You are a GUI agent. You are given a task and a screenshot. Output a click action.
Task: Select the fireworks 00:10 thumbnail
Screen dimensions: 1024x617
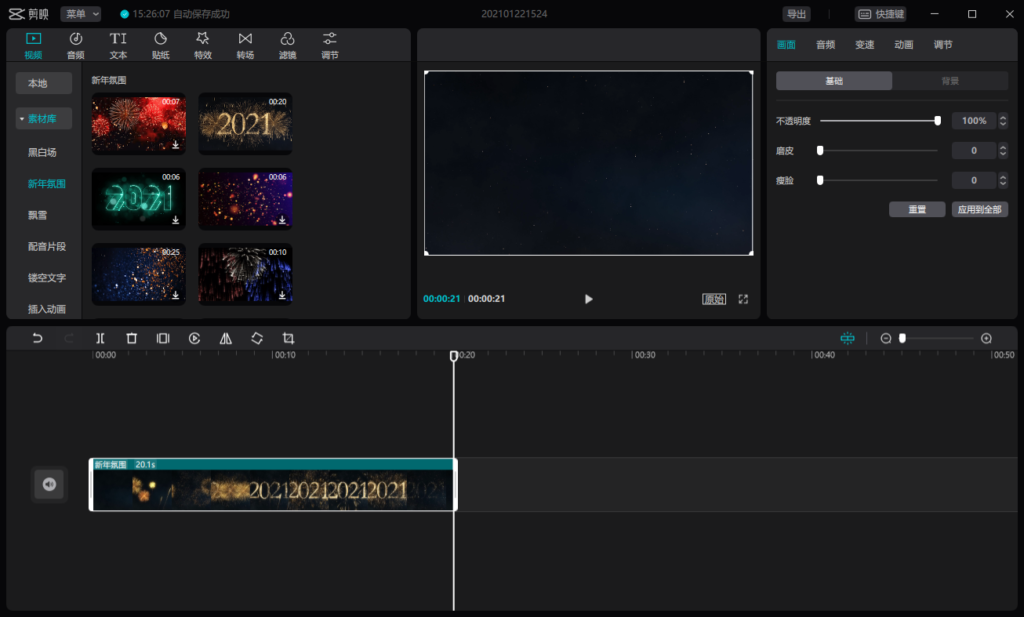[245, 274]
